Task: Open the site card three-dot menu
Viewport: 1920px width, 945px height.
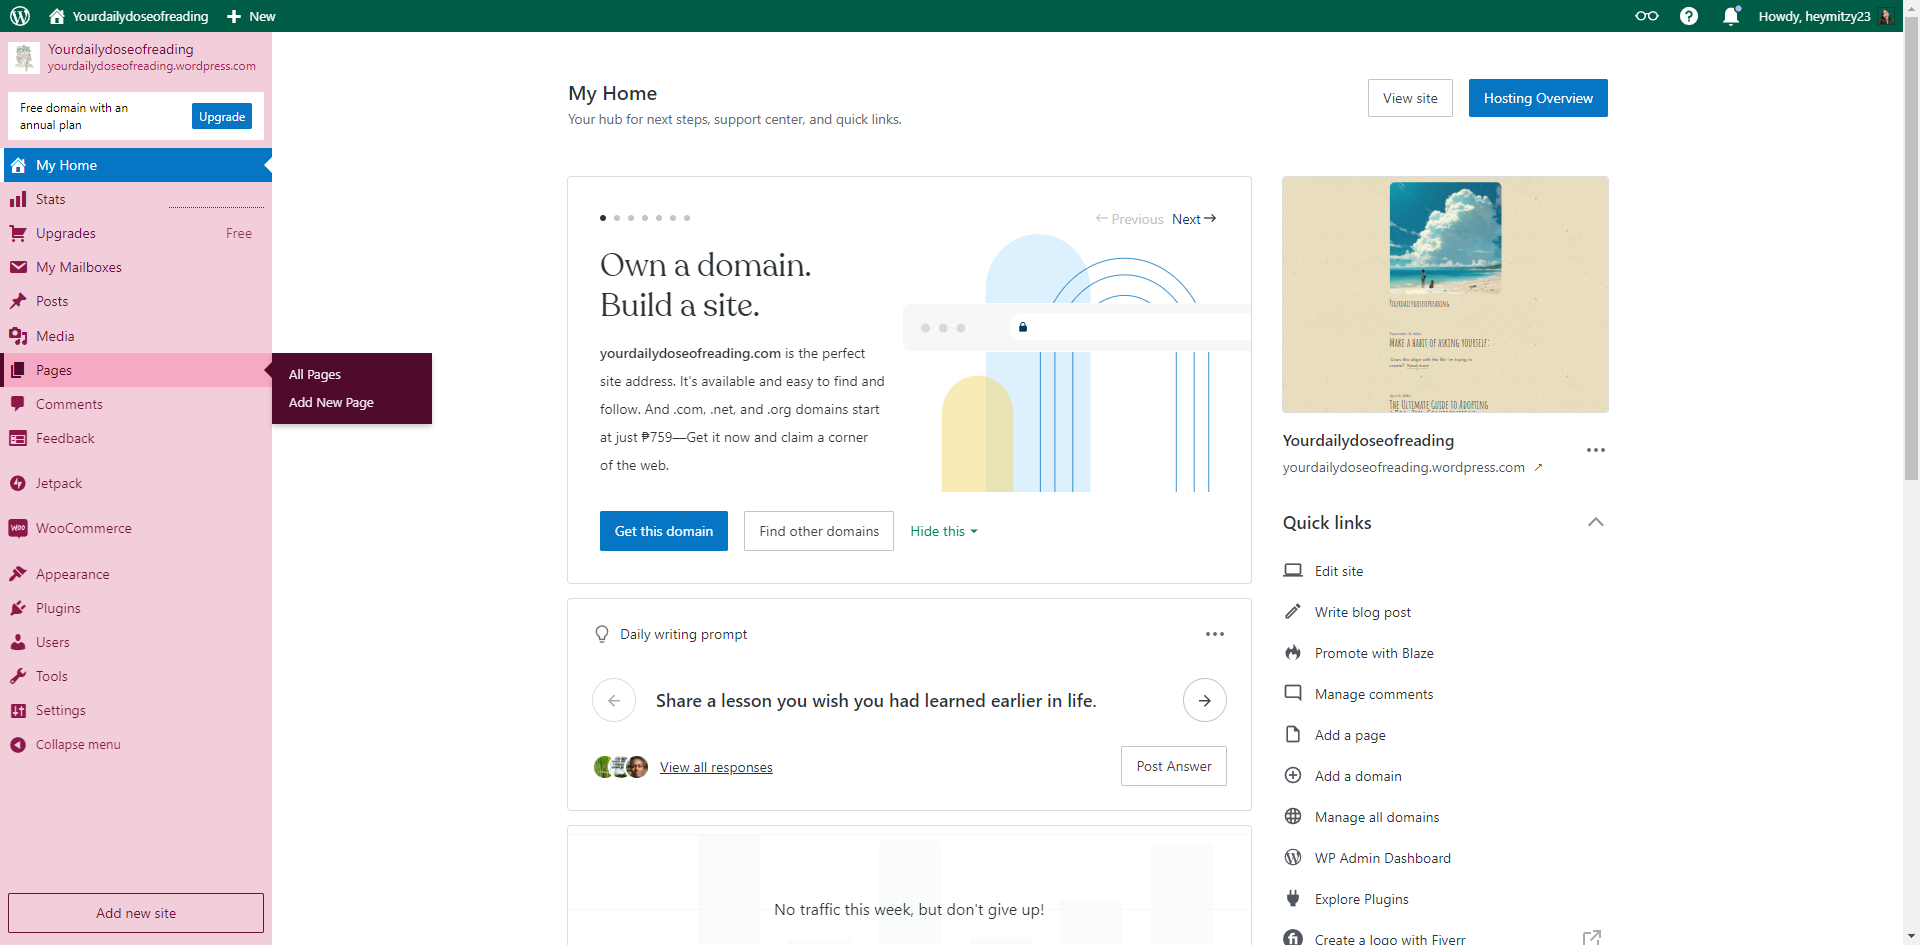Action: (1596, 450)
